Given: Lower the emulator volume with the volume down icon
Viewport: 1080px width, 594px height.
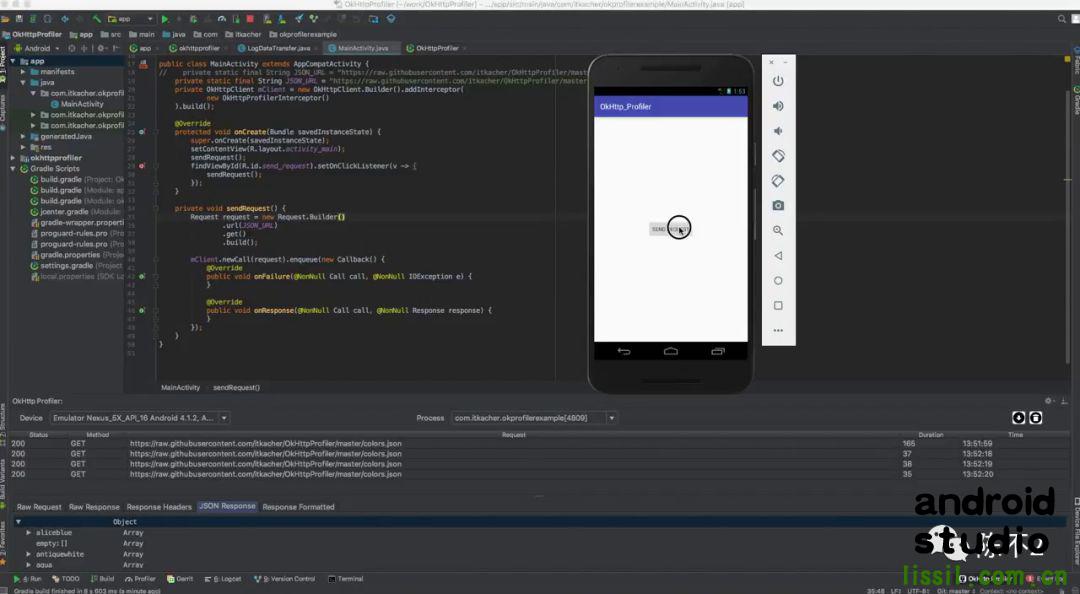Looking at the screenshot, I should [x=778, y=131].
